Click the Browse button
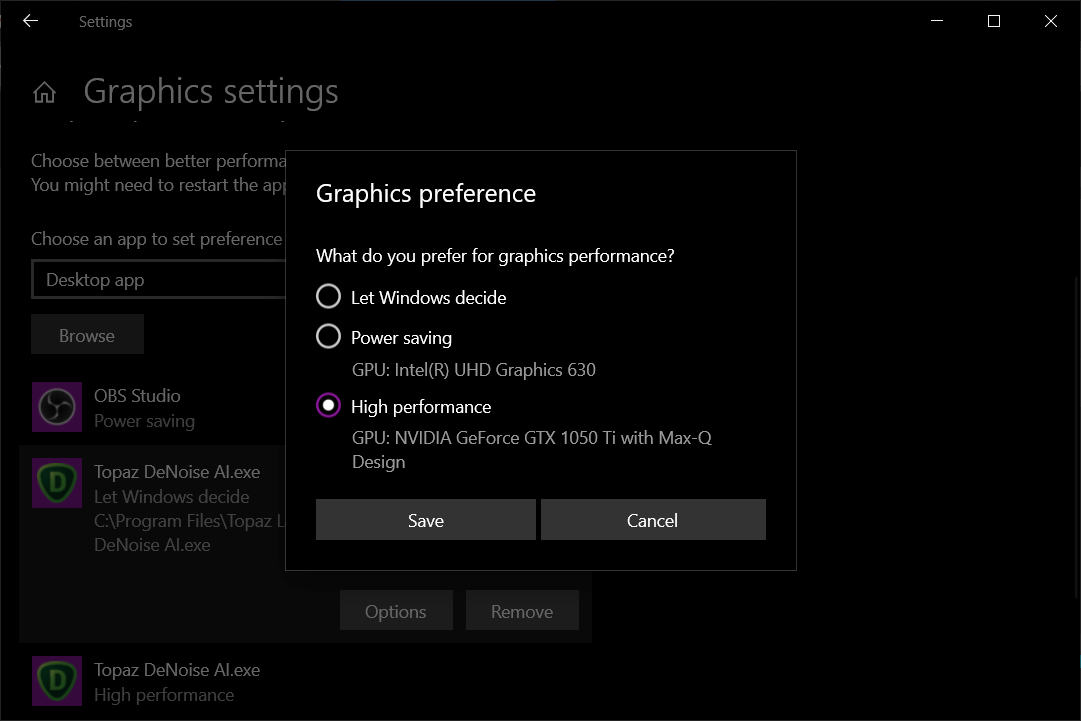Screen dimensions: 1081x721 tap(87, 335)
